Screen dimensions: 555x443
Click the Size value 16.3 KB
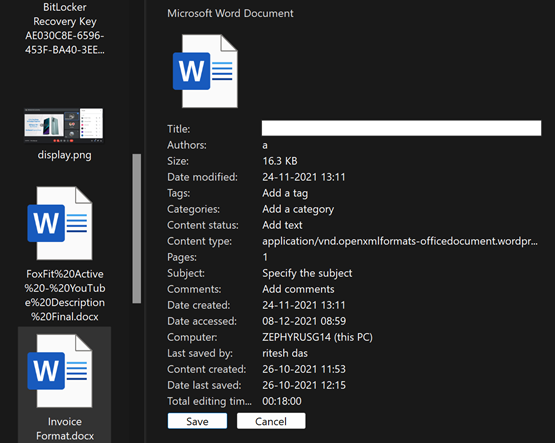[280, 161]
